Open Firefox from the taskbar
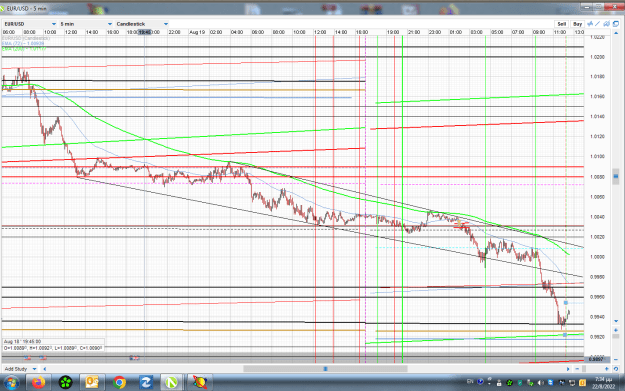 coord(39,383)
